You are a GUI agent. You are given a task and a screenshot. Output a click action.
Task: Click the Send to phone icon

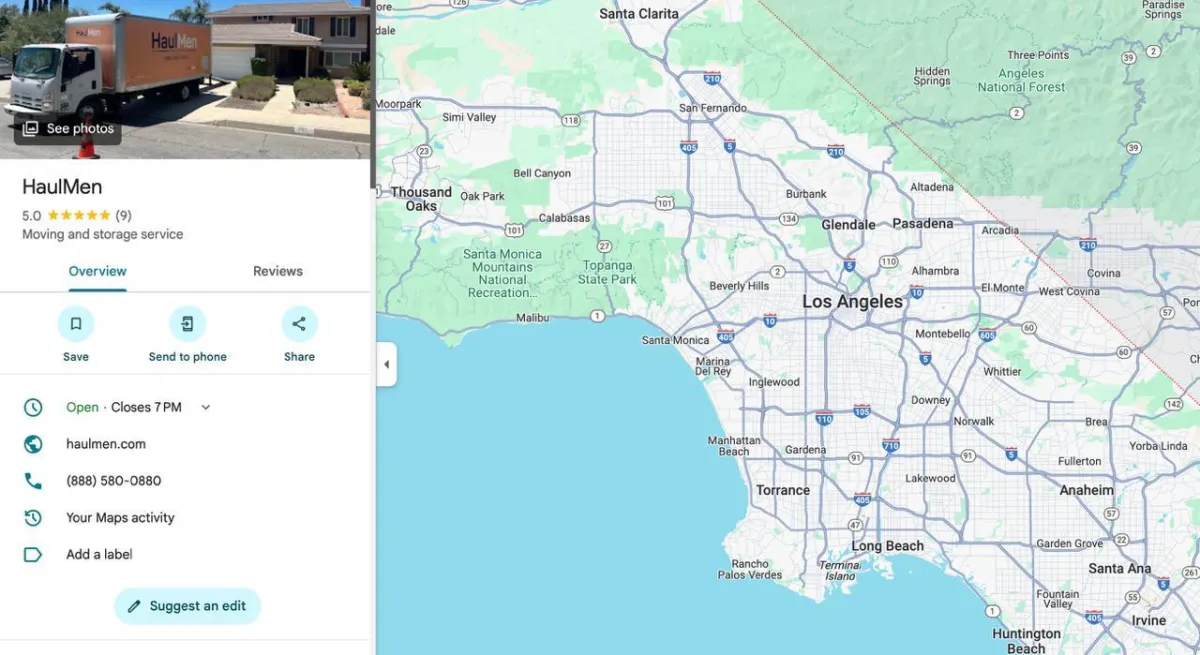tap(187, 324)
